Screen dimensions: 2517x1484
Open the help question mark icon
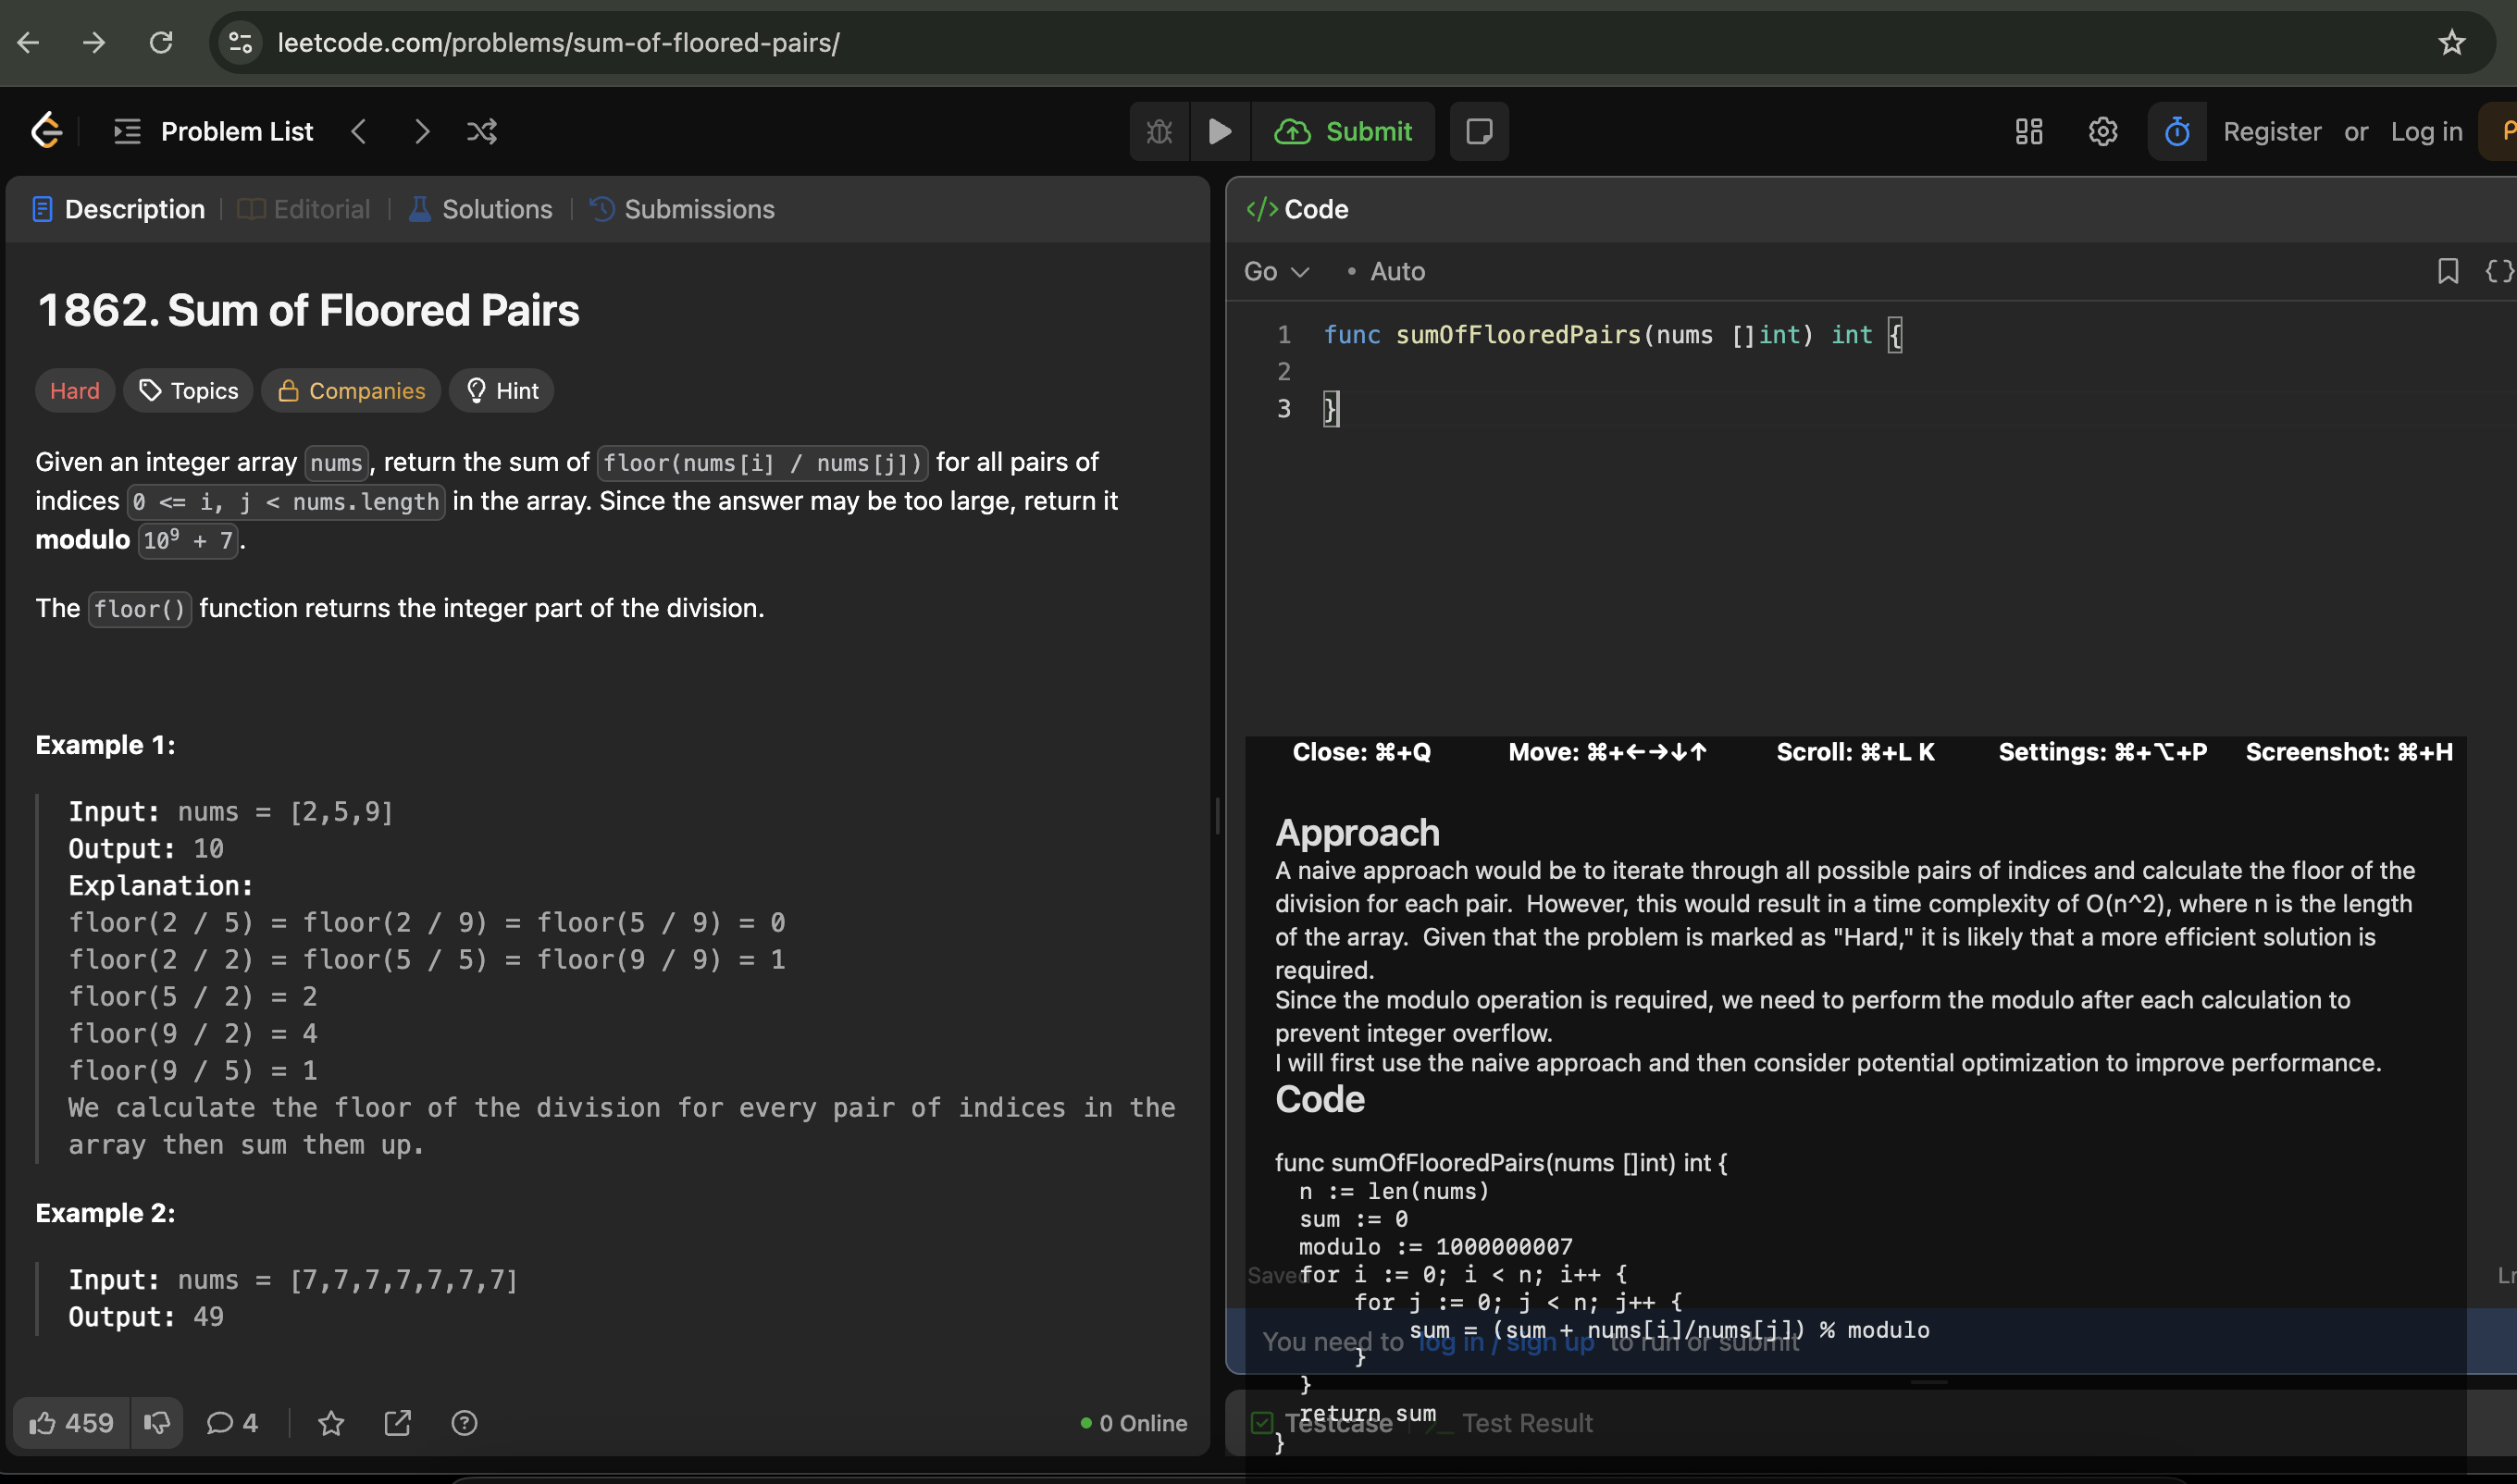pos(464,1422)
